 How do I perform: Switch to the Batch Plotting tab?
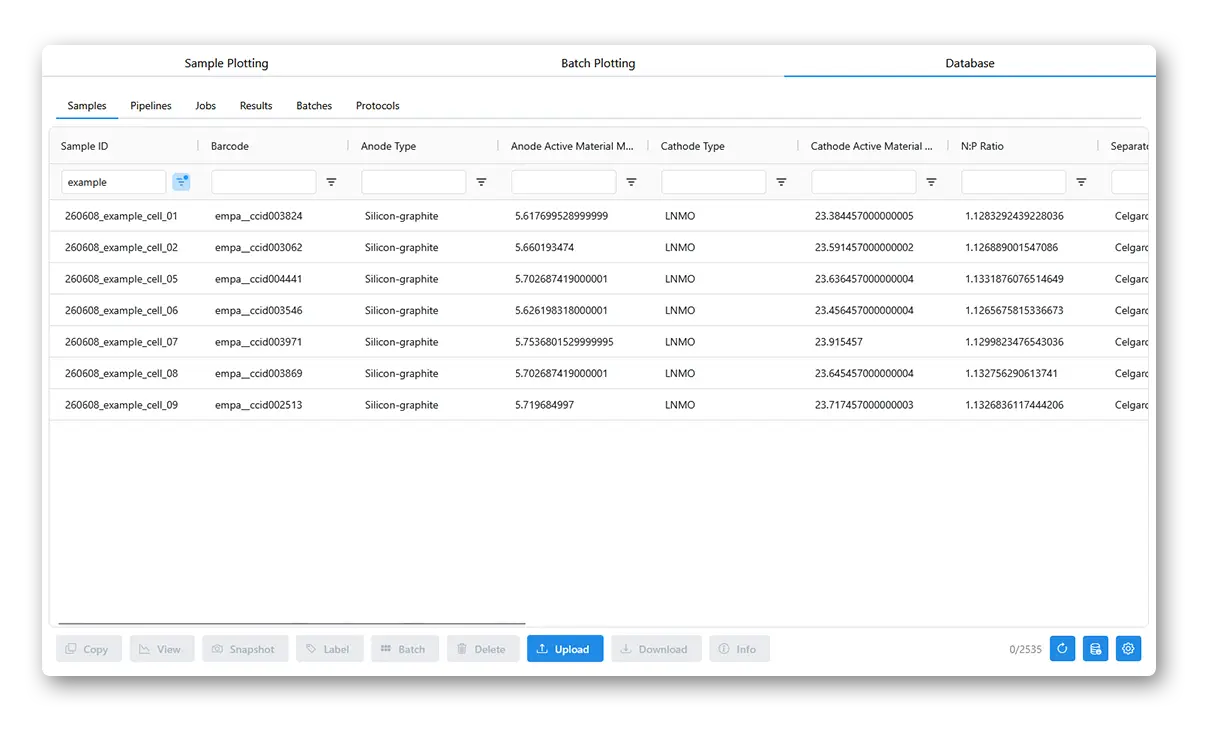pos(598,63)
